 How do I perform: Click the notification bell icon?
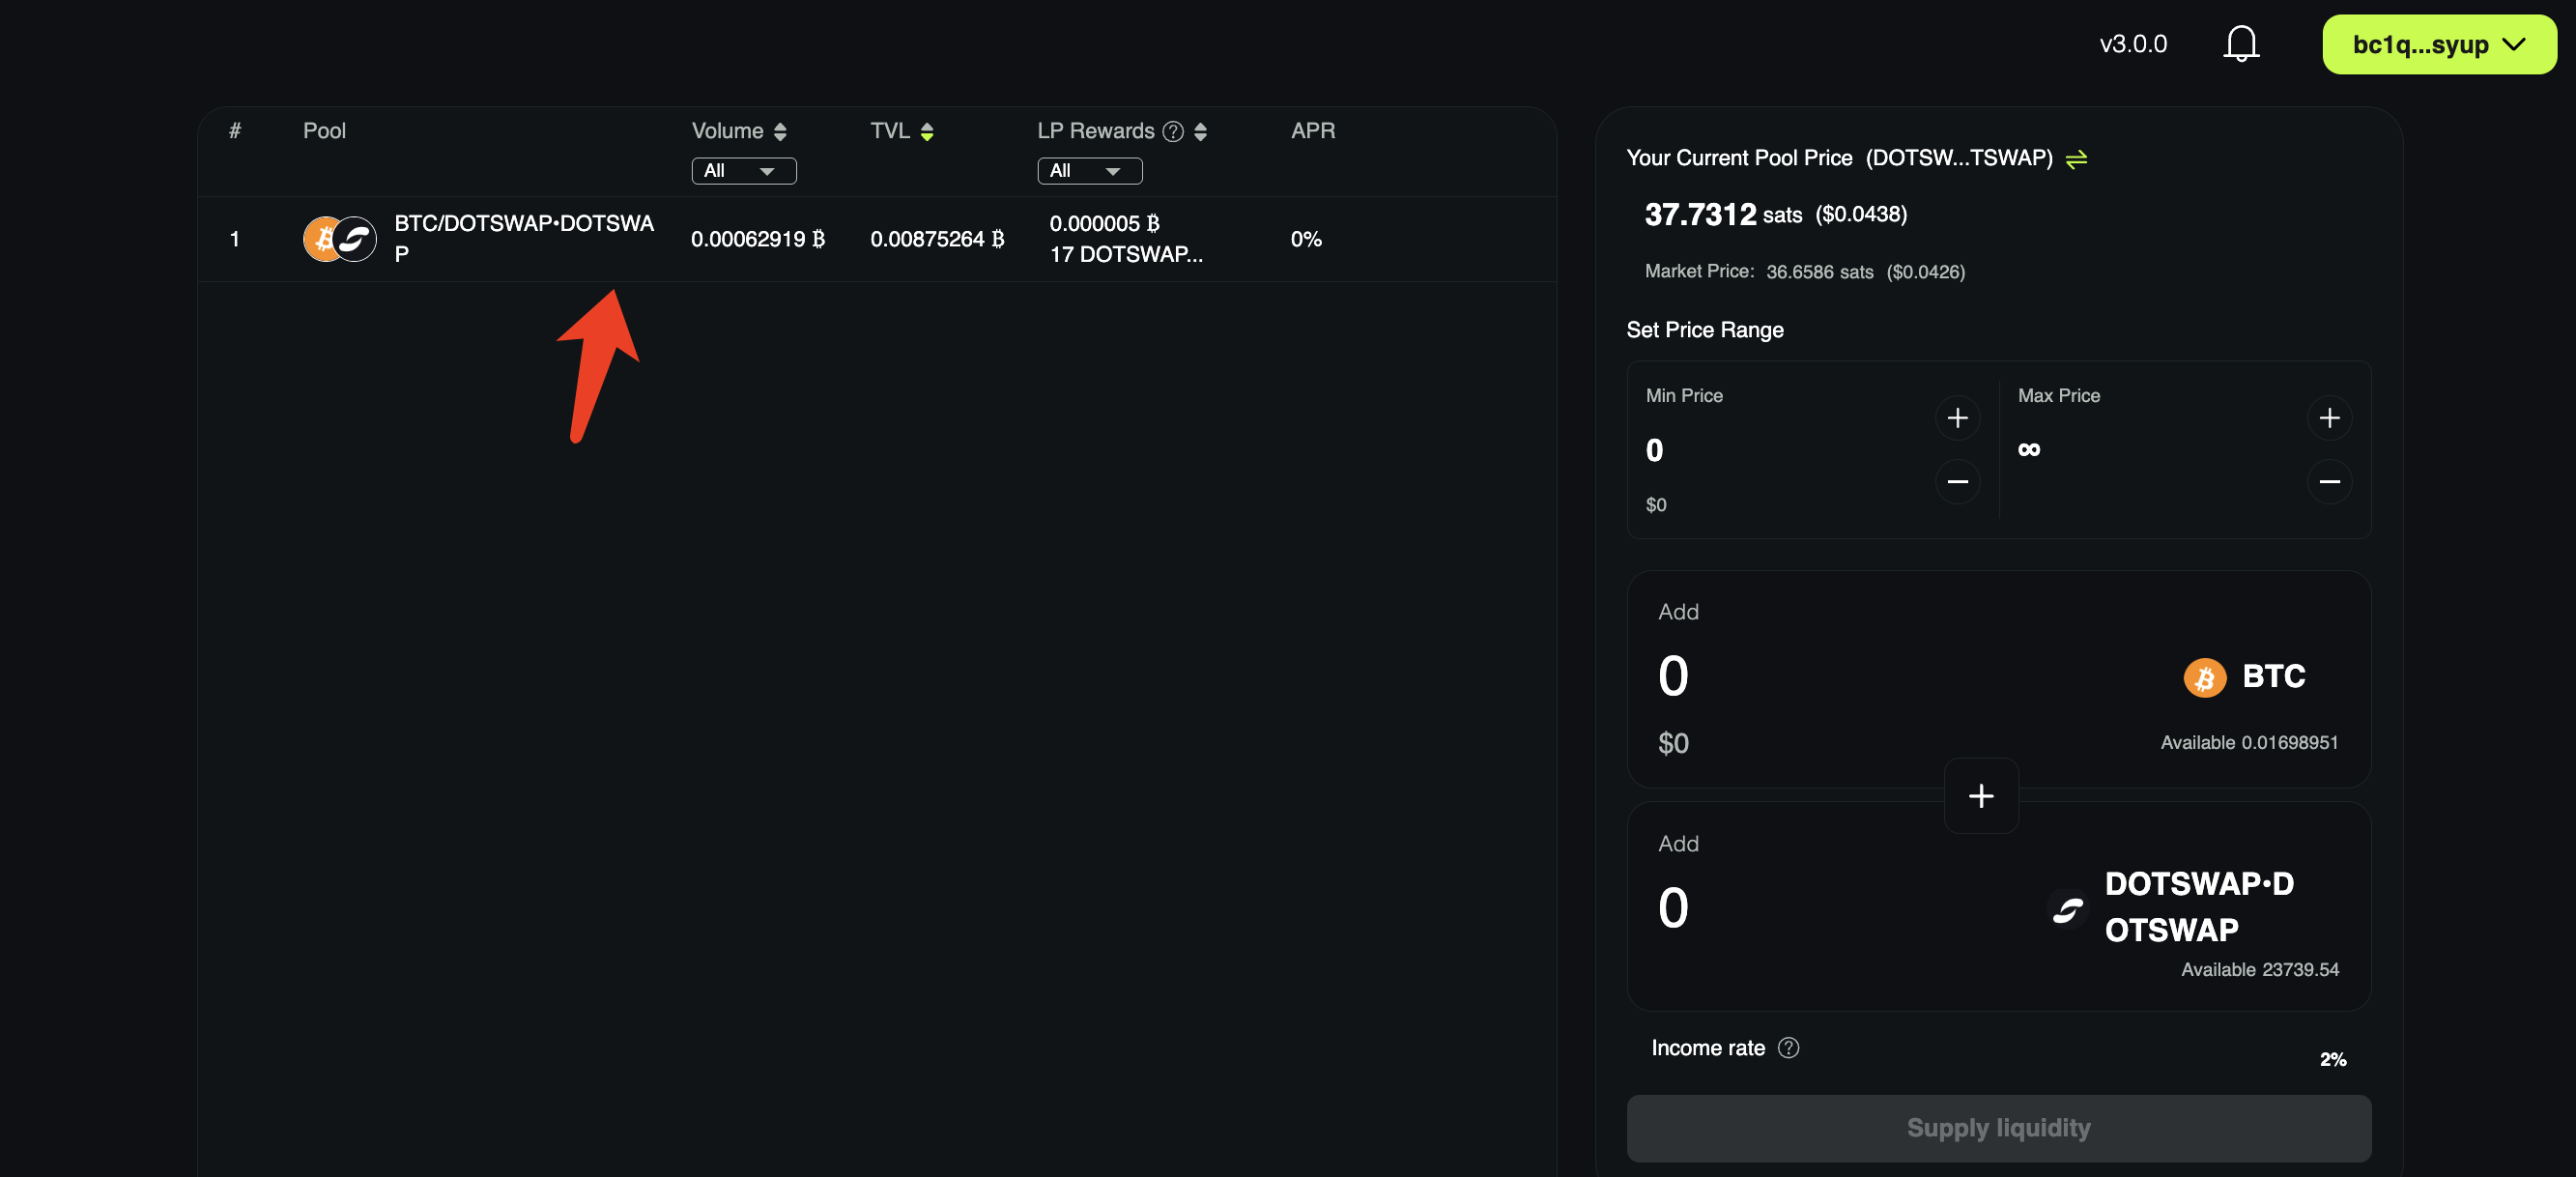(2240, 44)
